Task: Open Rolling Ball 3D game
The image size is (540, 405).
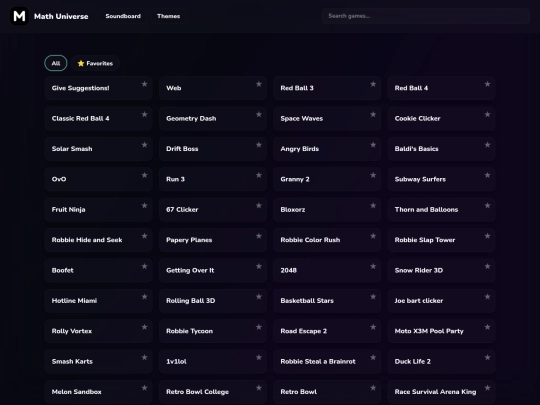Action: coord(212,301)
